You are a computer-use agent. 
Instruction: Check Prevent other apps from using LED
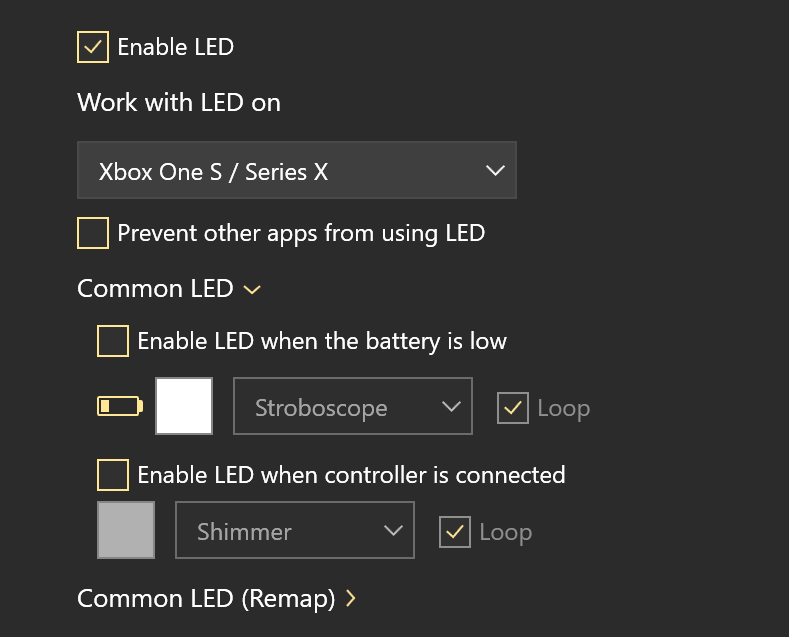pos(93,233)
